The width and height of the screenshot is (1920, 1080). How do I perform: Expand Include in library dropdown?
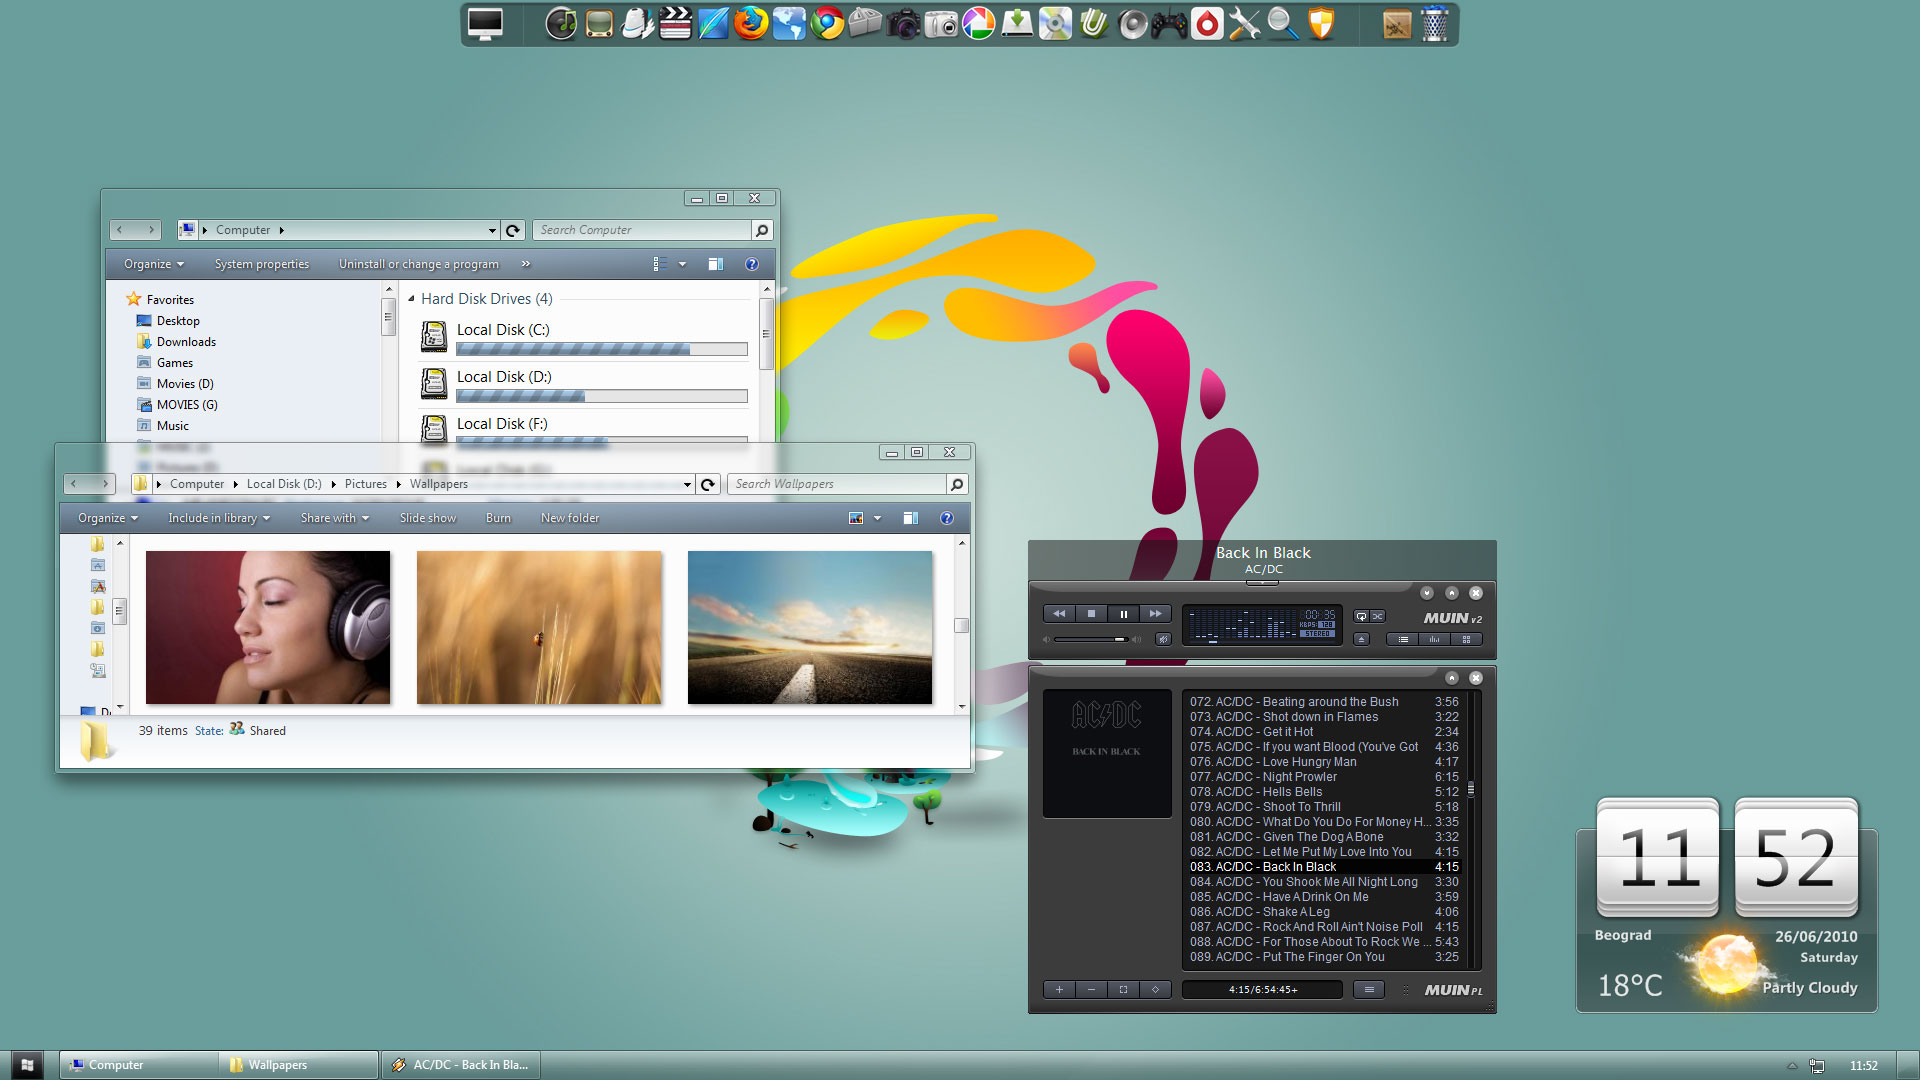219,518
